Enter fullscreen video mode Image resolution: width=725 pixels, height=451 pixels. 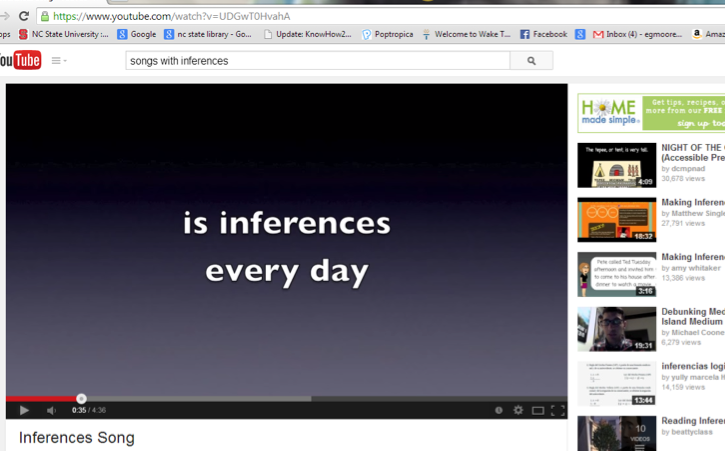558,410
